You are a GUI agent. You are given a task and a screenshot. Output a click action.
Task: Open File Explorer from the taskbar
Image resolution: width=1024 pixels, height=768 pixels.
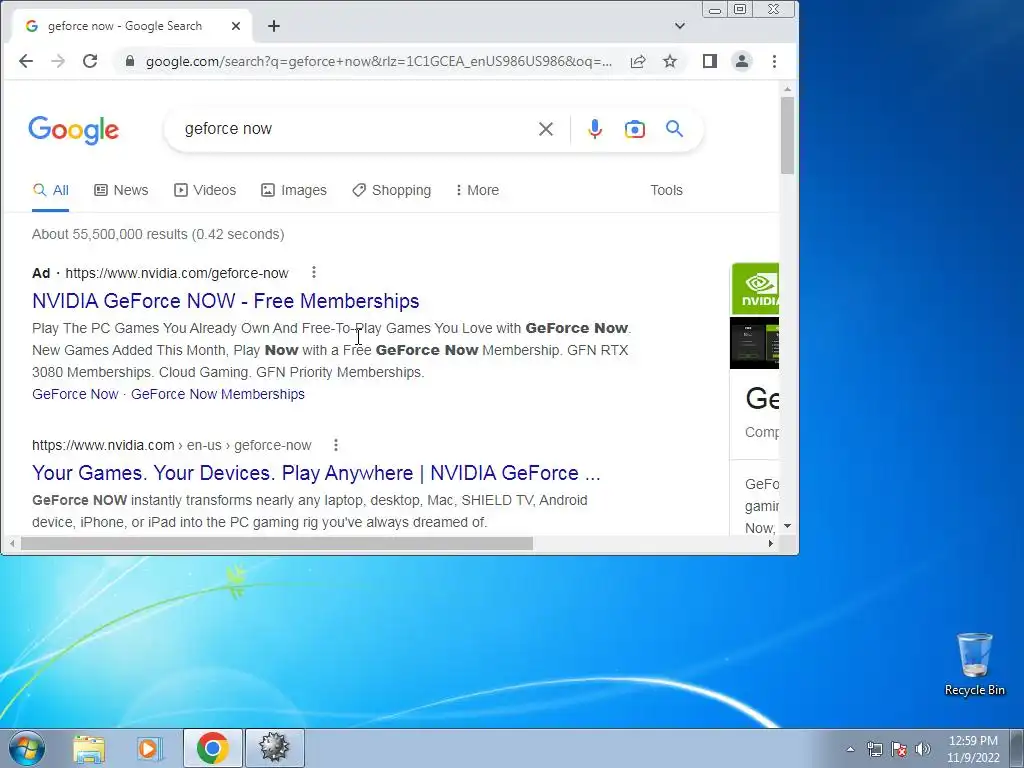tap(89, 748)
